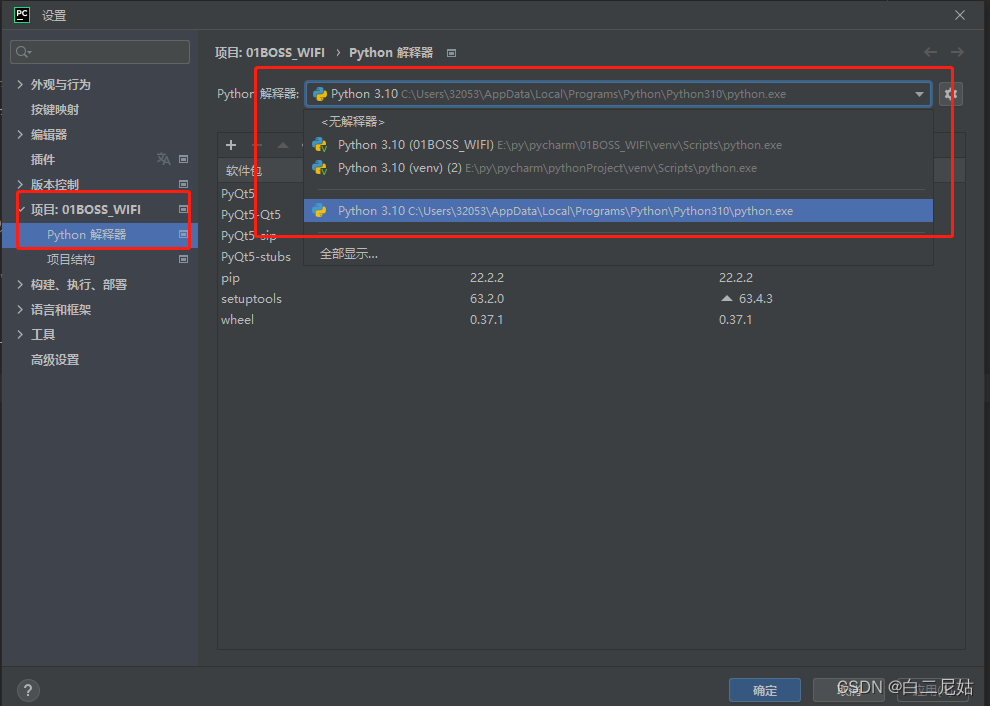Select the wheel package row
990x706 pixels.
point(591,320)
